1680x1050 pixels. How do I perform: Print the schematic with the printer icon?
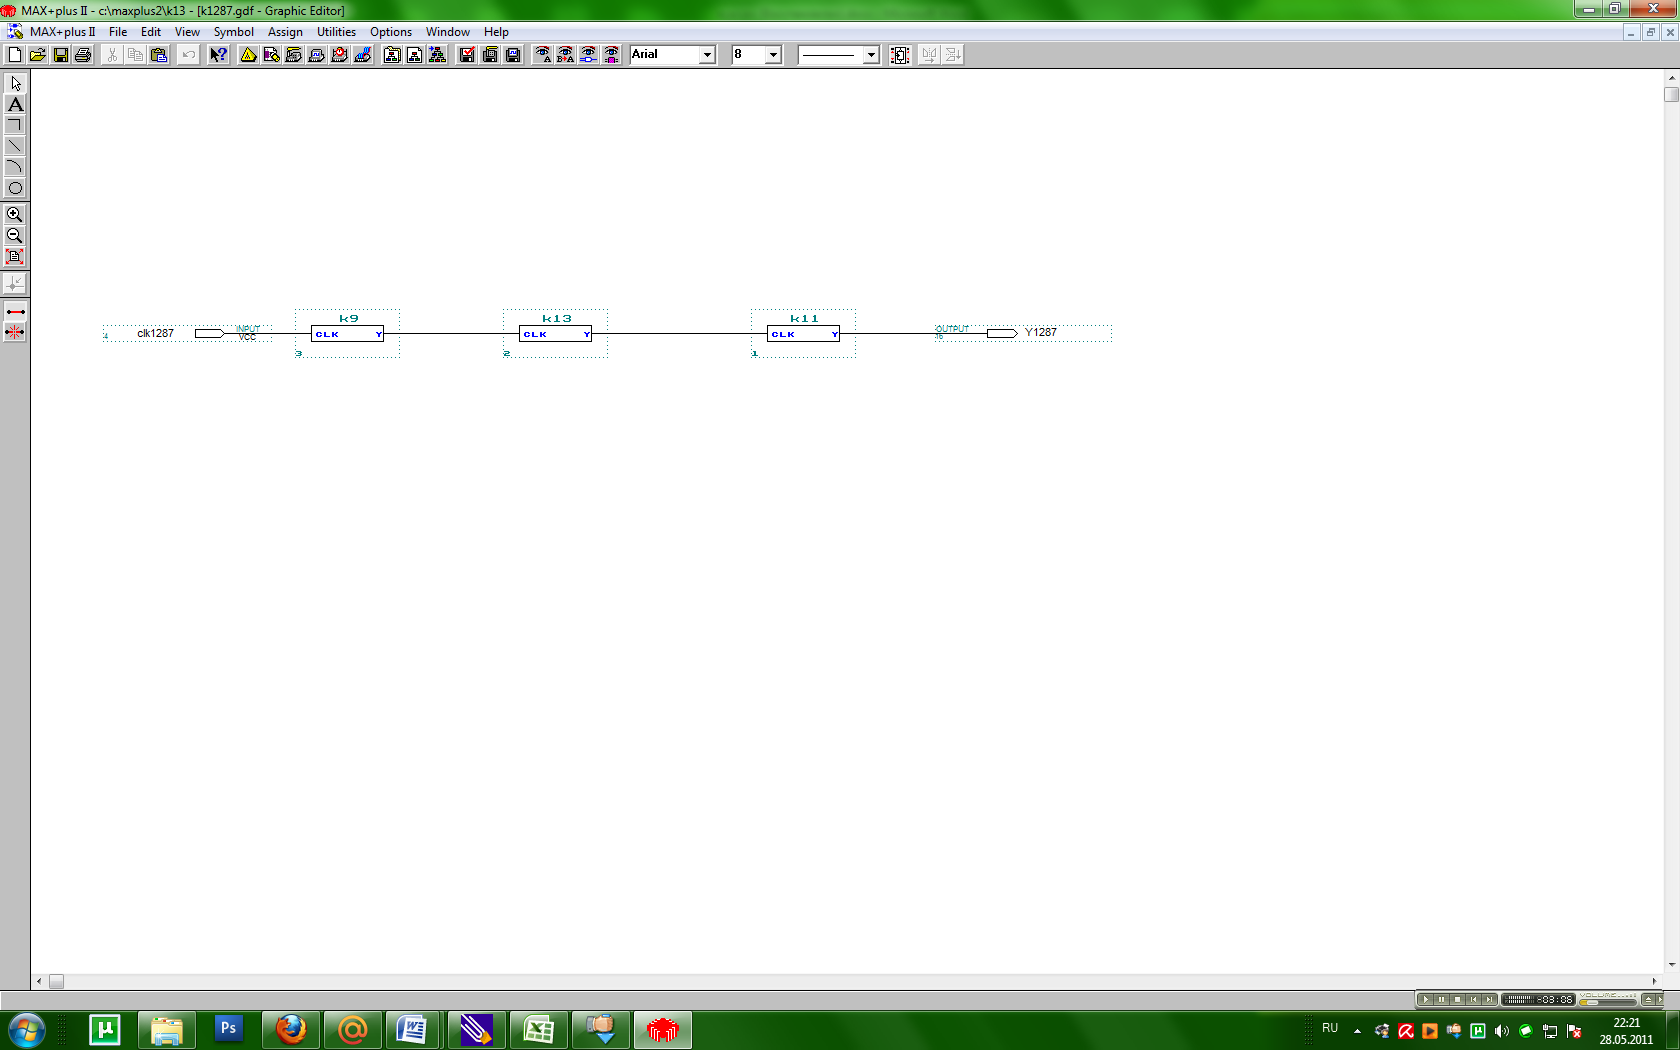[84, 55]
